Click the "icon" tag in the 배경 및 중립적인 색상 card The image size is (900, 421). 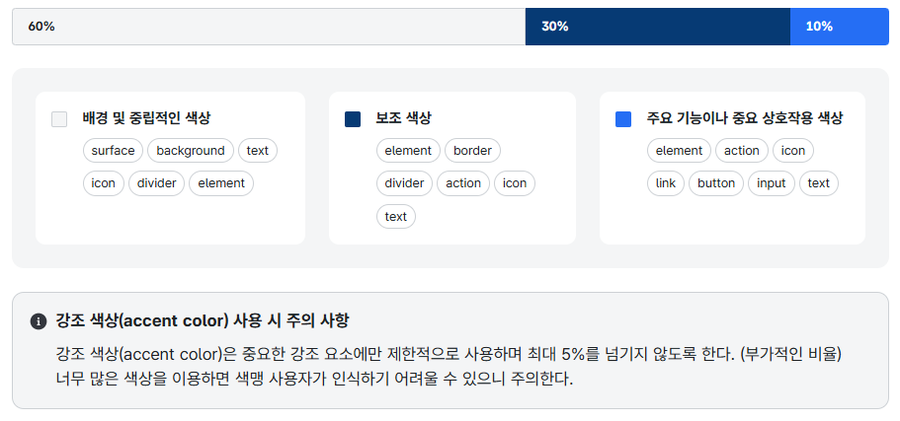click(x=103, y=183)
